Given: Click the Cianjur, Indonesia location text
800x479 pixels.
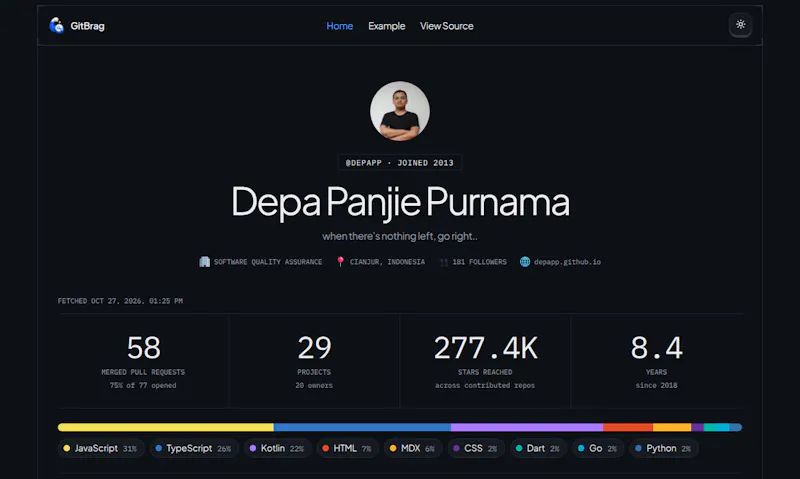Looking at the screenshot, I should click(387, 262).
